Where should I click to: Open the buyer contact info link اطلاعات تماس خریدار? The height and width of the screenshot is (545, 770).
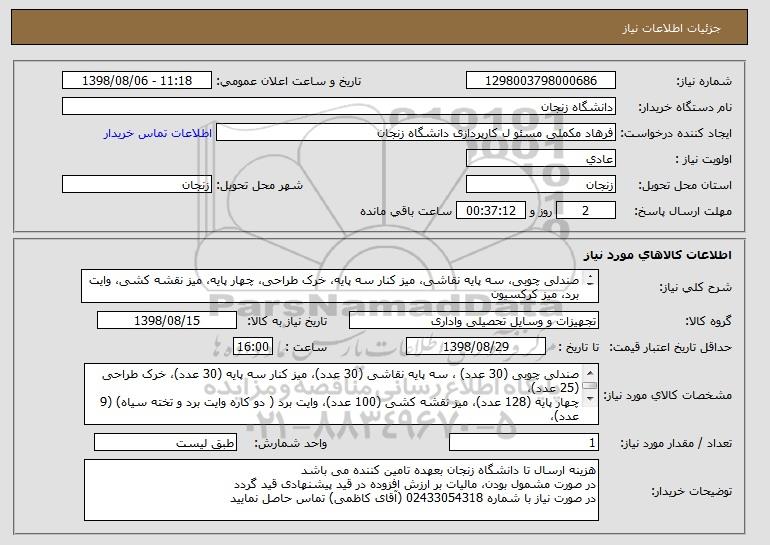click(158, 133)
